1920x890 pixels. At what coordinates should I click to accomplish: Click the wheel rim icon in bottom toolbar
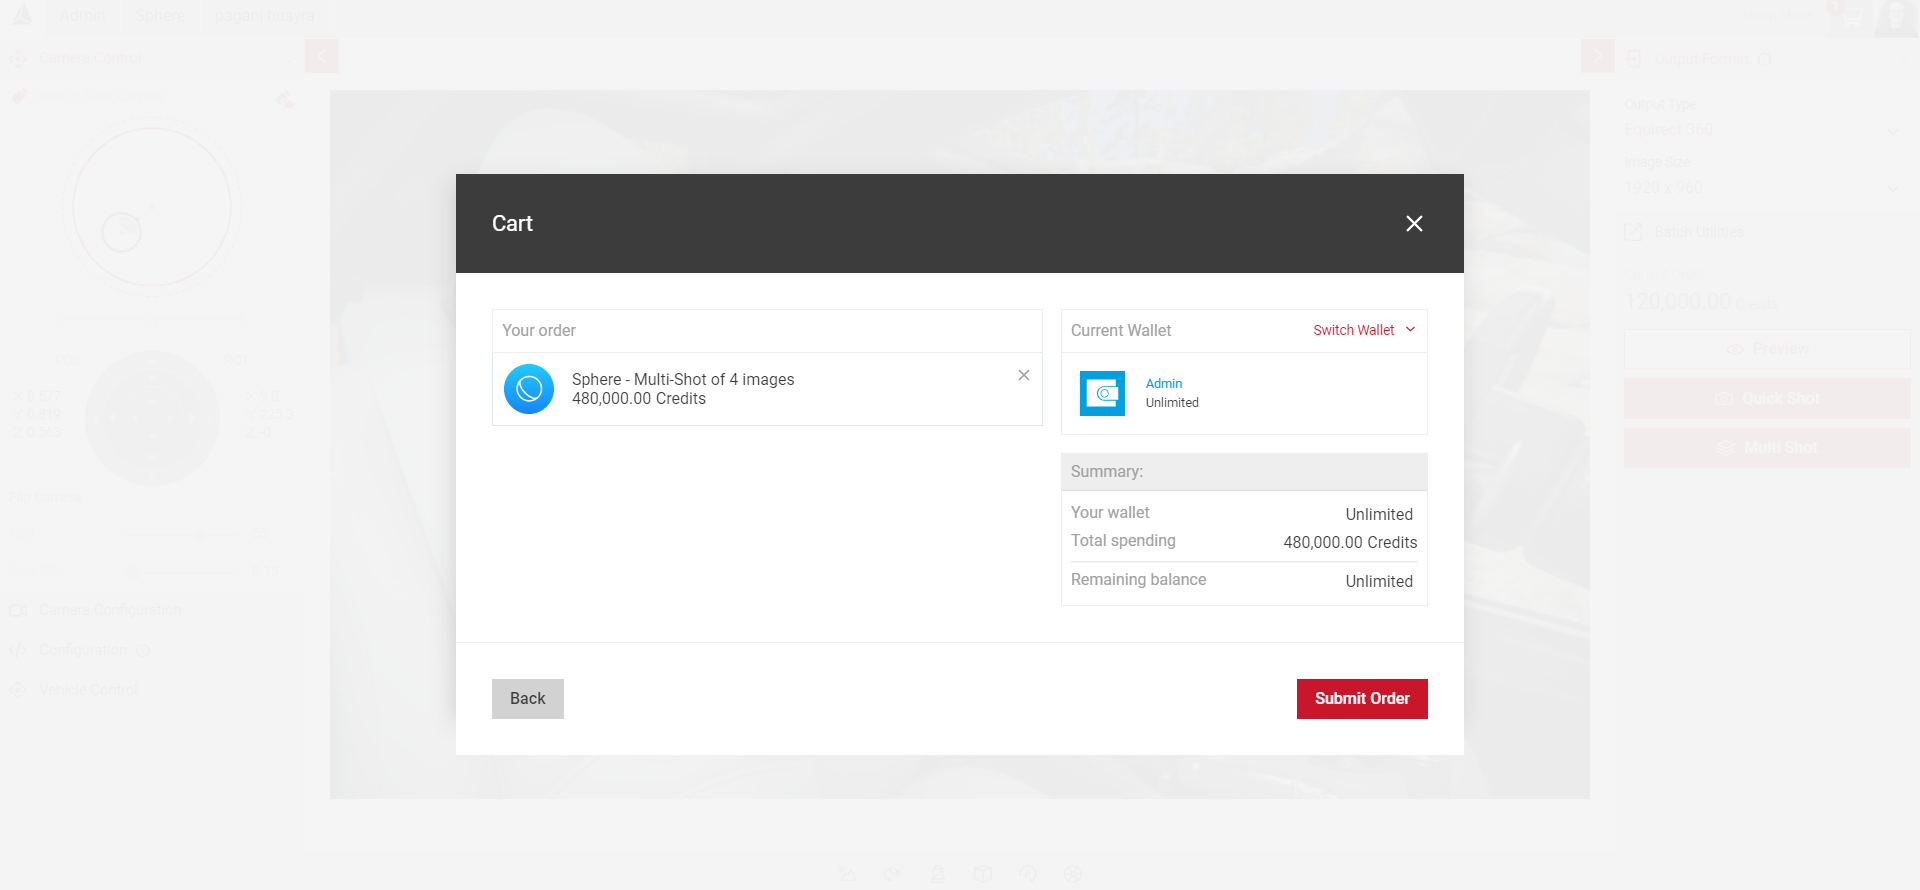(x=1073, y=874)
